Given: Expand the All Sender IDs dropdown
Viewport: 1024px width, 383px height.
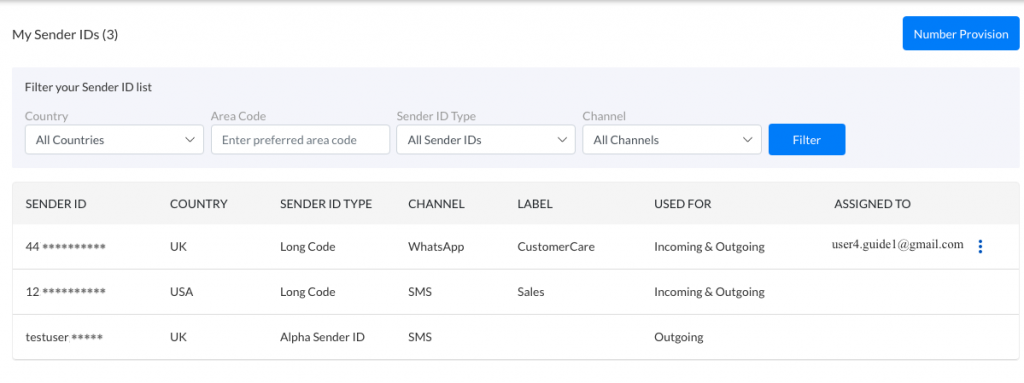Looking at the screenshot, I should pyautogui.click(x=485, y=140).
